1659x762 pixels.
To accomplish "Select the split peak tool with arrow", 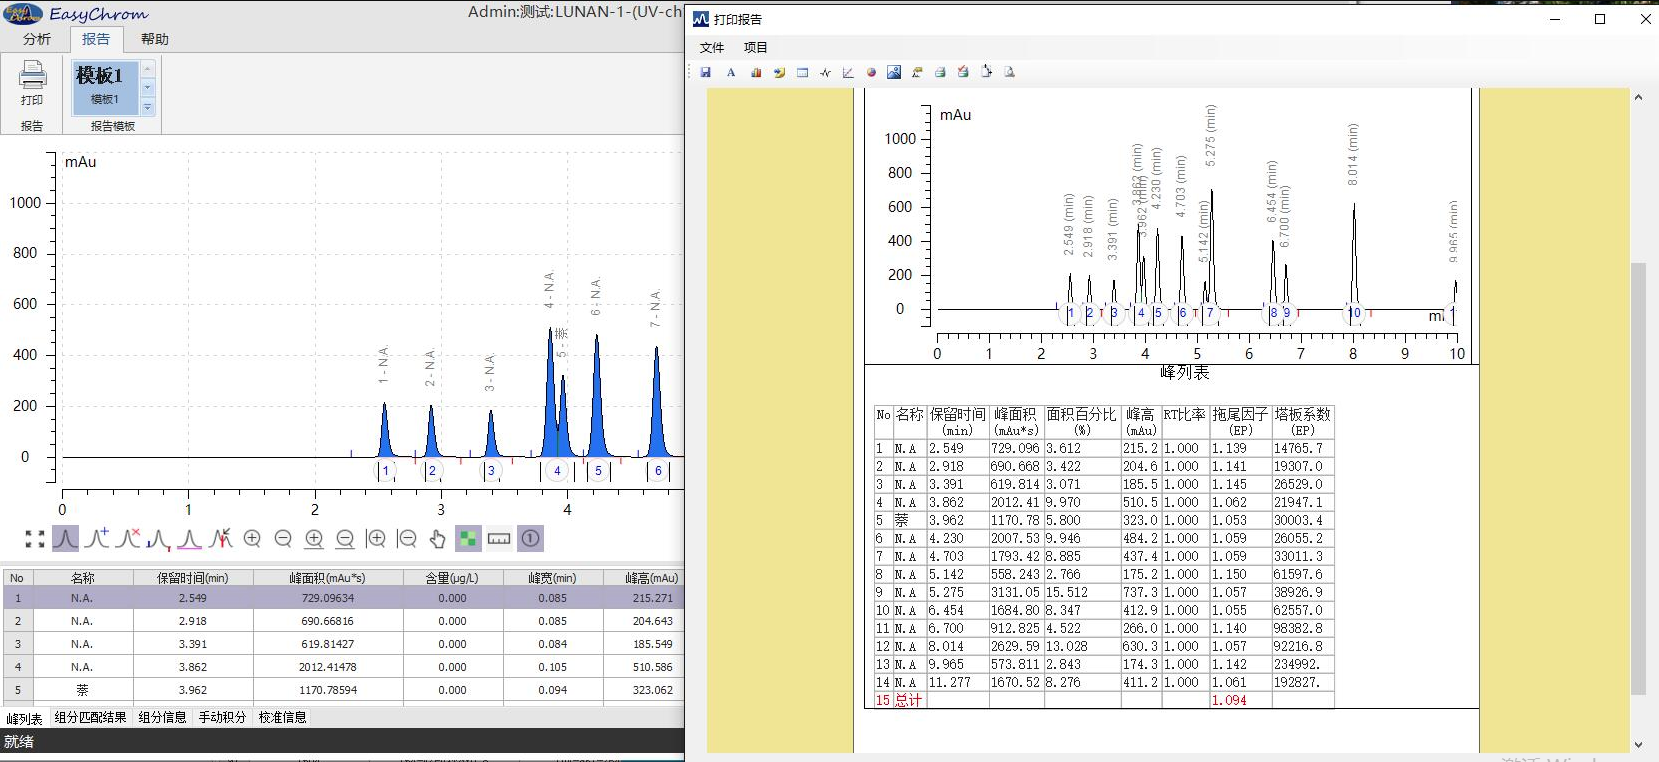I will [x=221, y=539].
